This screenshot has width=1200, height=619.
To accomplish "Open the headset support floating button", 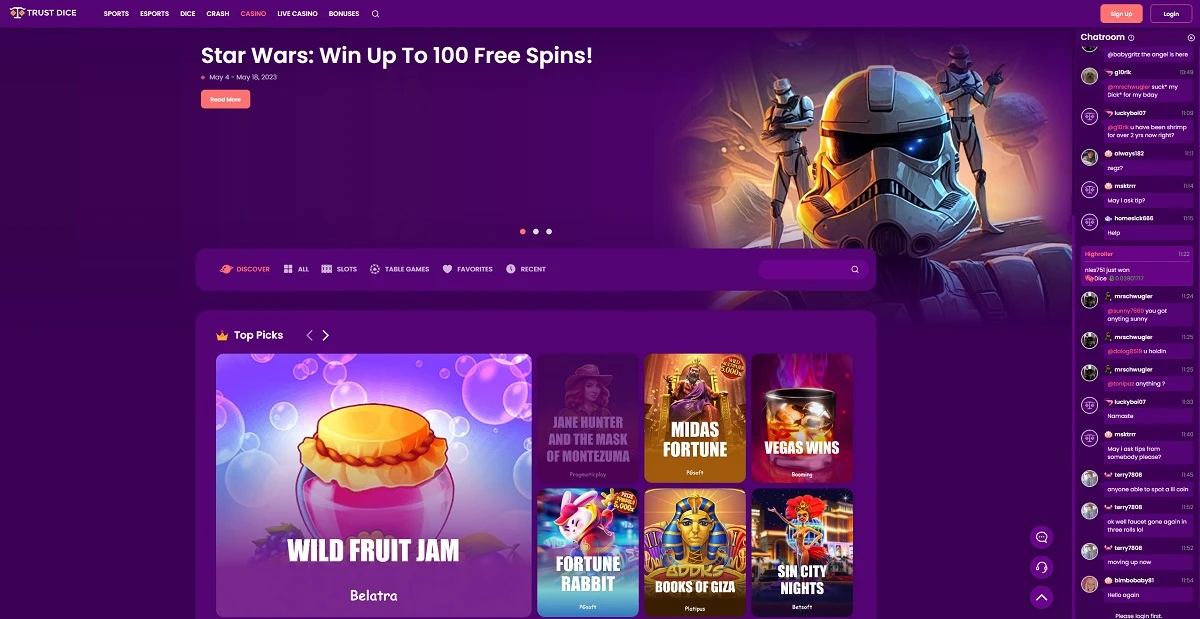I will coord(1041,568).
